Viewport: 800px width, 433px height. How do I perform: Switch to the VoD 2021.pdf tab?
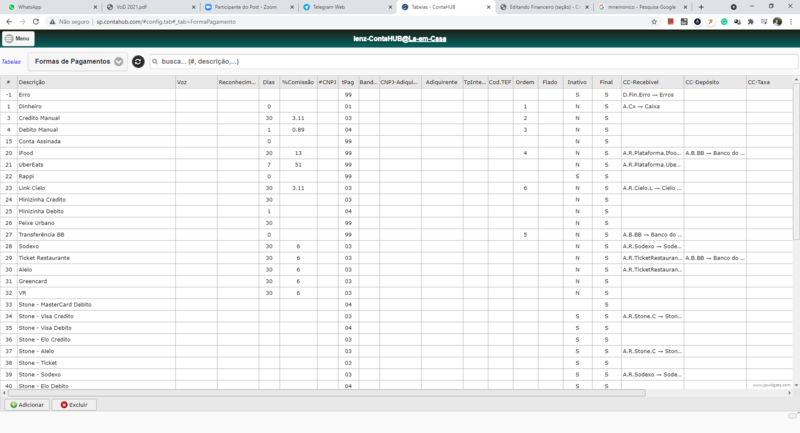click(149, 7)
